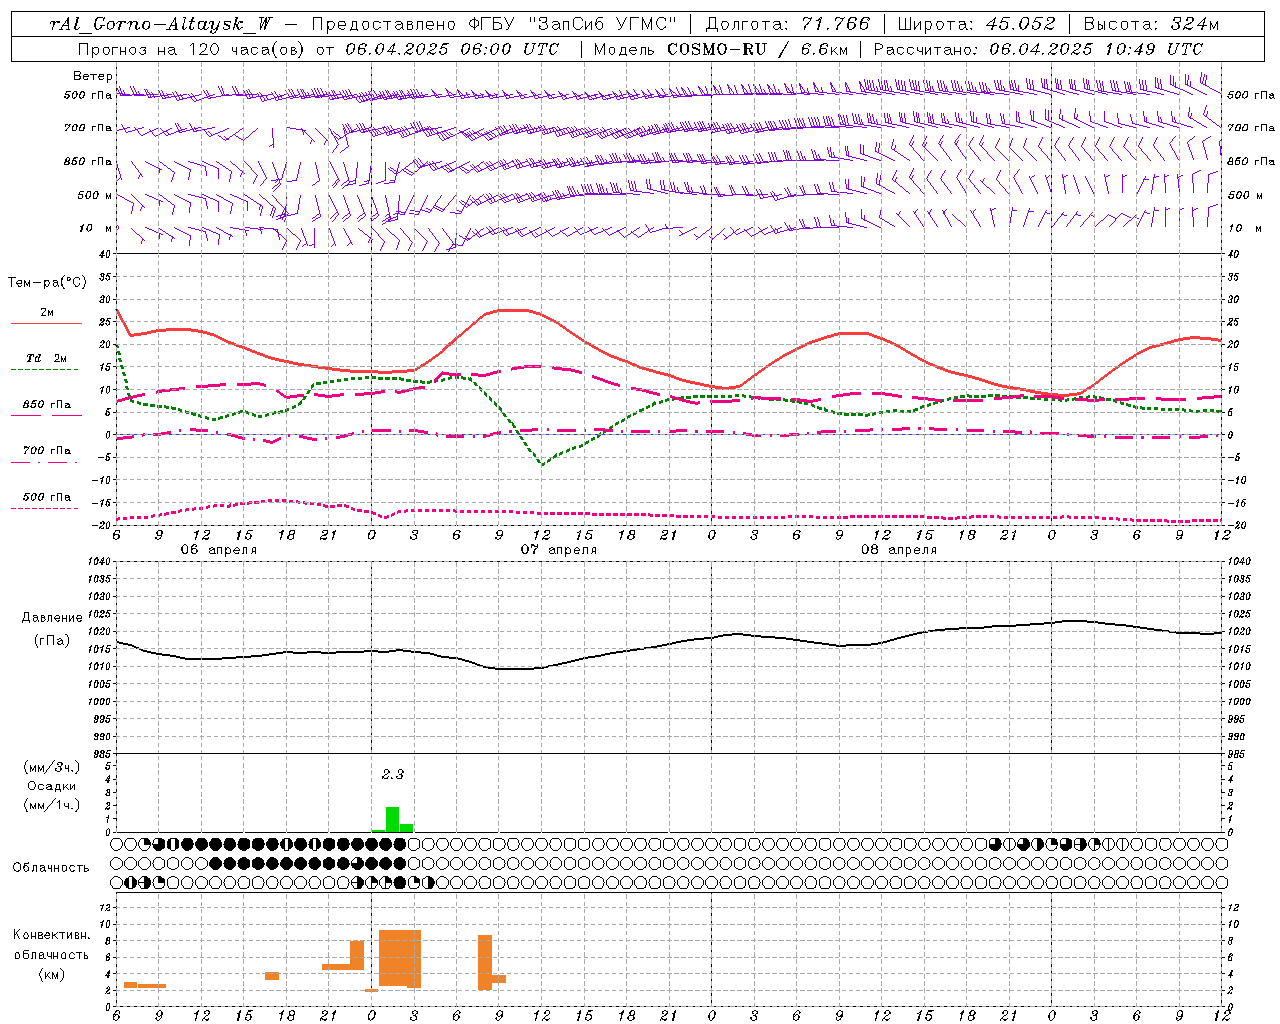The image size is (1280, 1024).
Task: Click the dotted pink line sample under 500 гПа legend
Action: click(46, 509)
